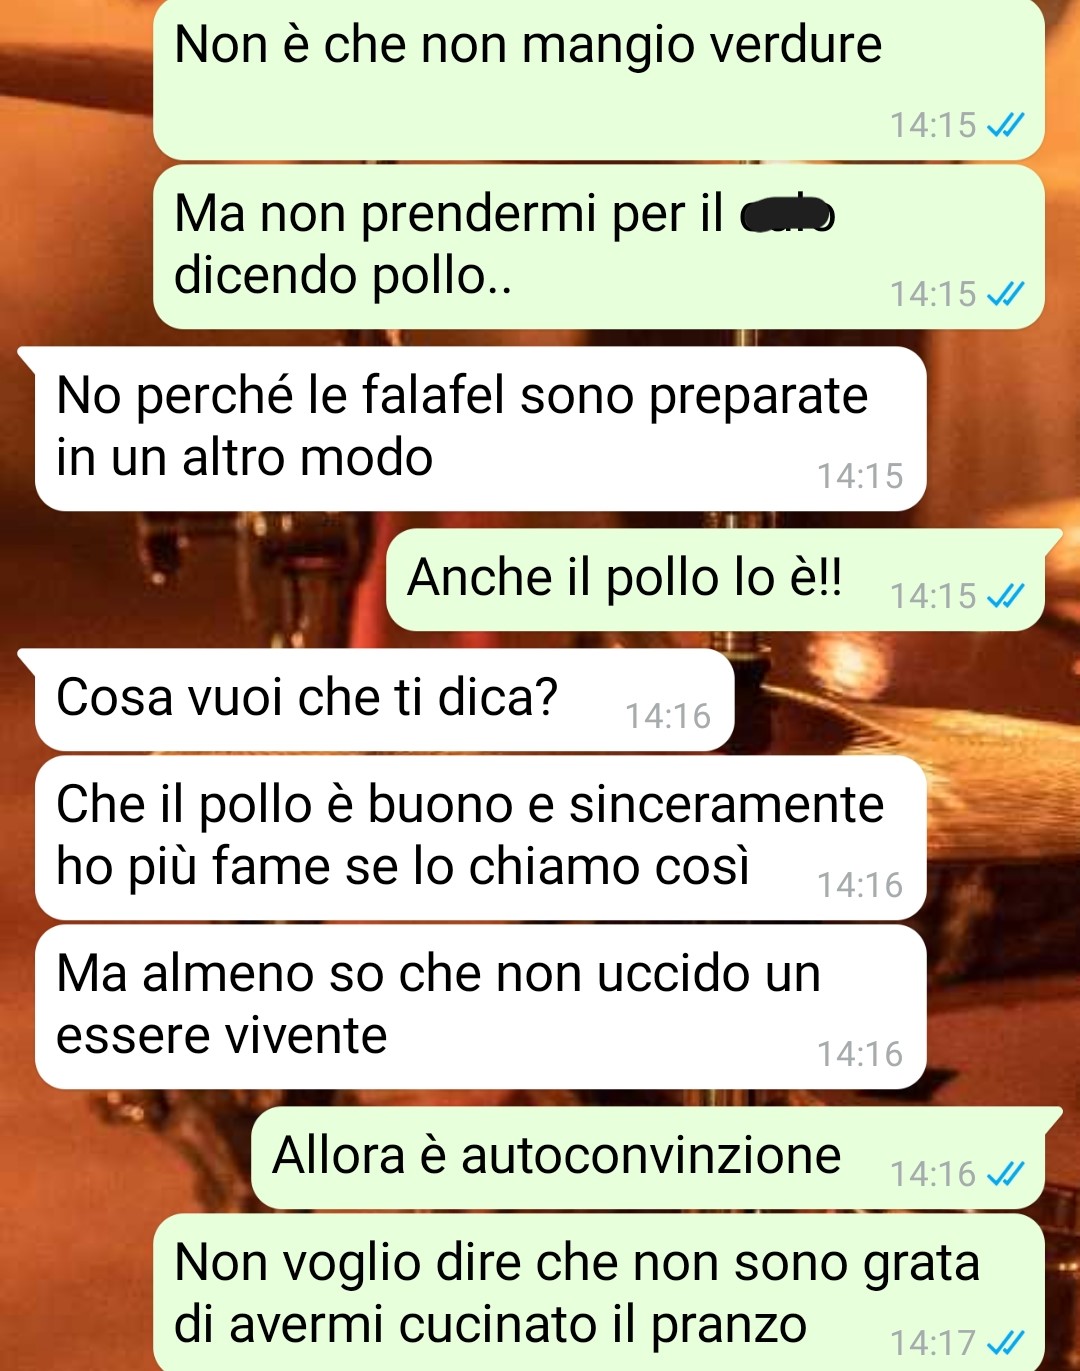
Task: Tap read ticks on 'Allora è autoconvinzione'
Action: [1005, 1173]
